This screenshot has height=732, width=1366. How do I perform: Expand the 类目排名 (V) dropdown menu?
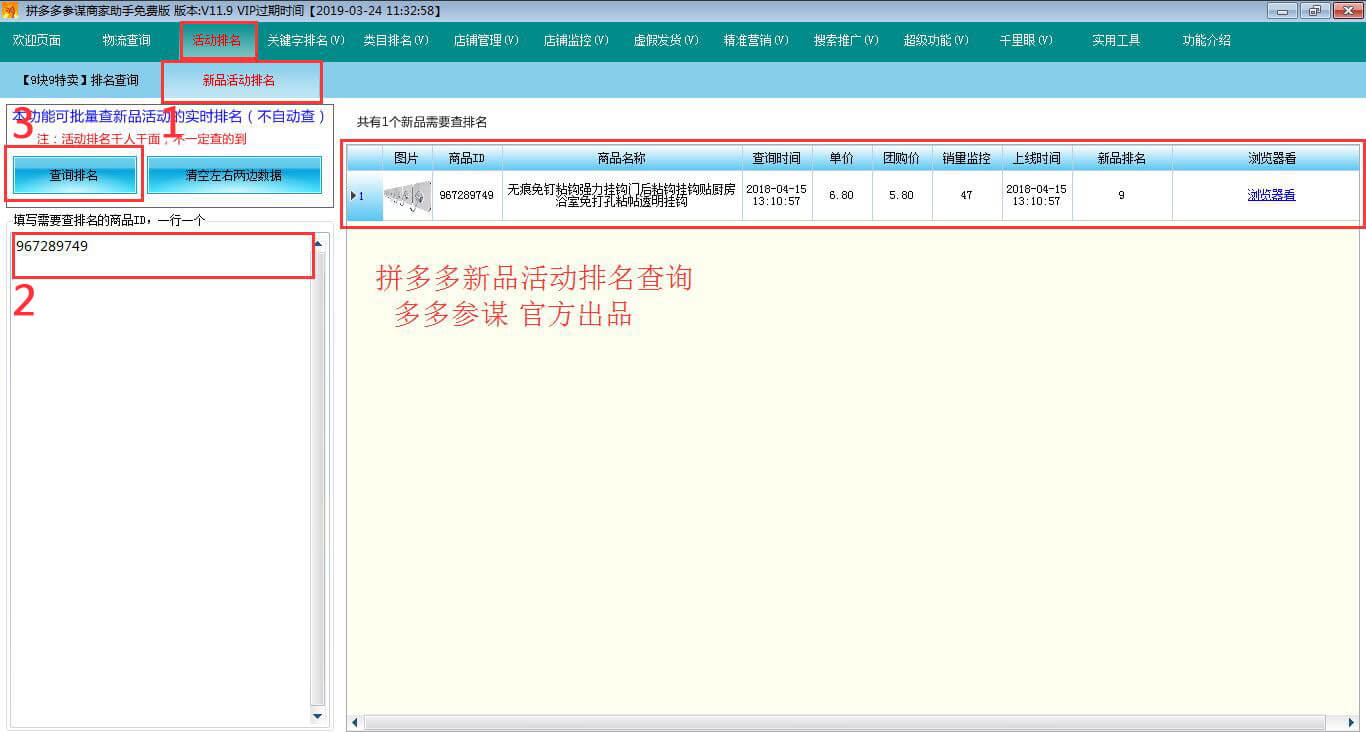(x=395, y=41)
